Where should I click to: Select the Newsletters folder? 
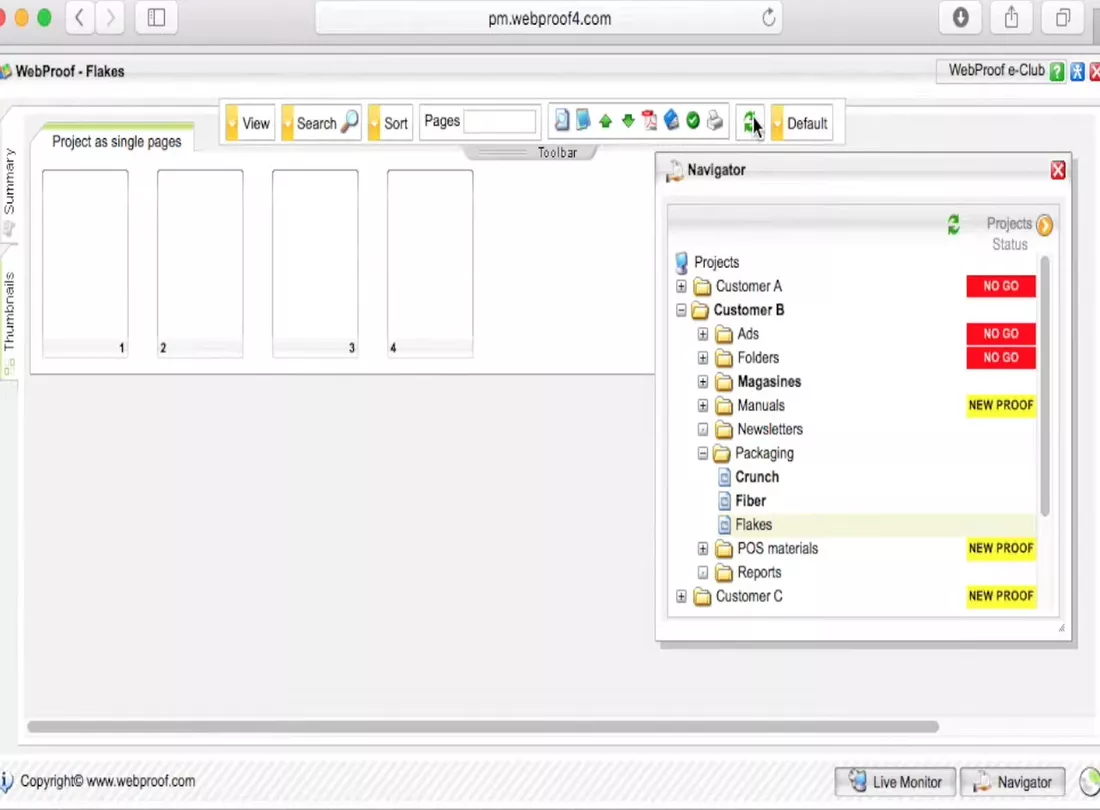click(770, 429)
